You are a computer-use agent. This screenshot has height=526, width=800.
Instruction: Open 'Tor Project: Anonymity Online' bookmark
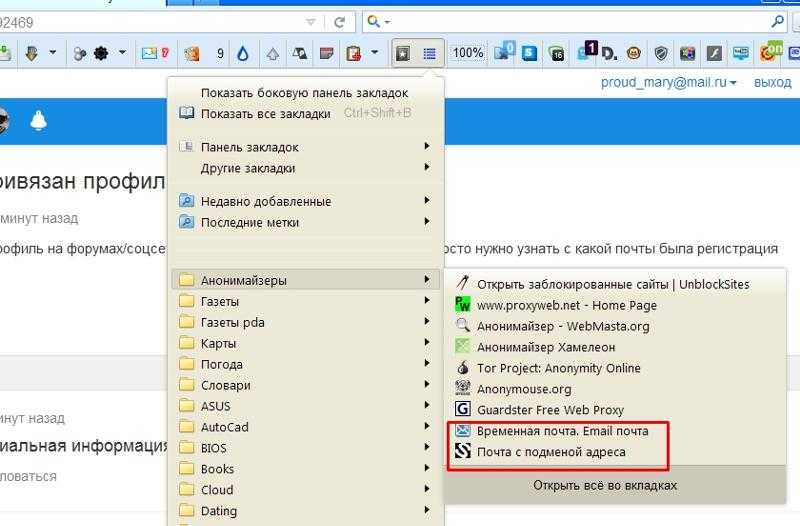click(x=615, y=368)
